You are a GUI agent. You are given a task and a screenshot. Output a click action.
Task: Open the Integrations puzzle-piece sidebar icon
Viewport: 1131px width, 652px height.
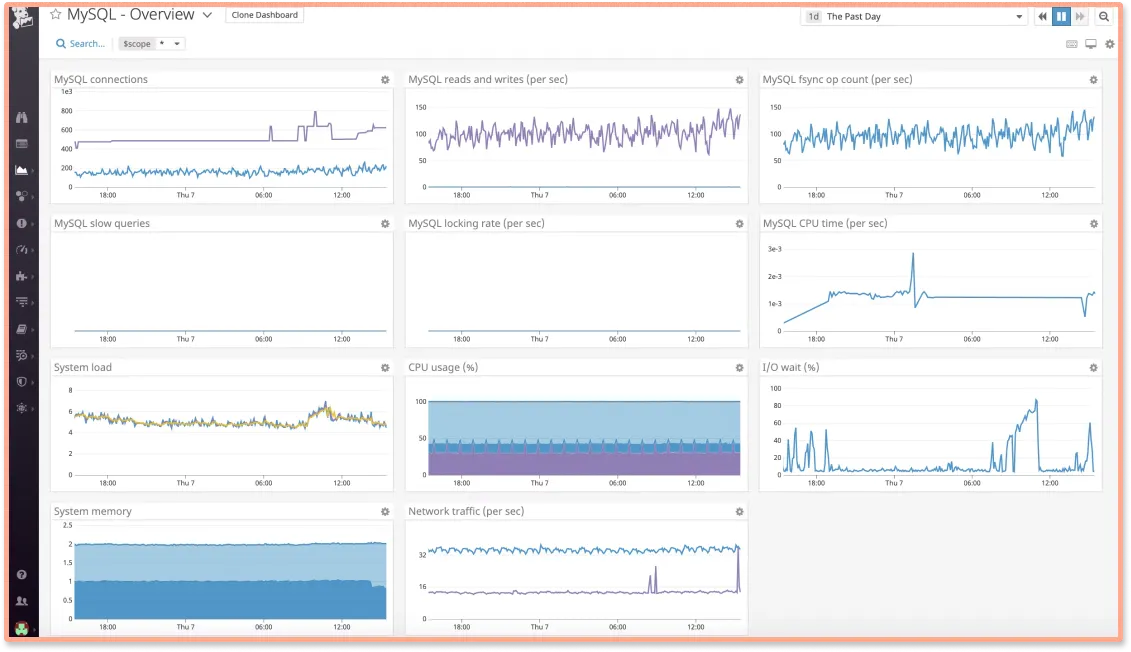pos(22,276)
